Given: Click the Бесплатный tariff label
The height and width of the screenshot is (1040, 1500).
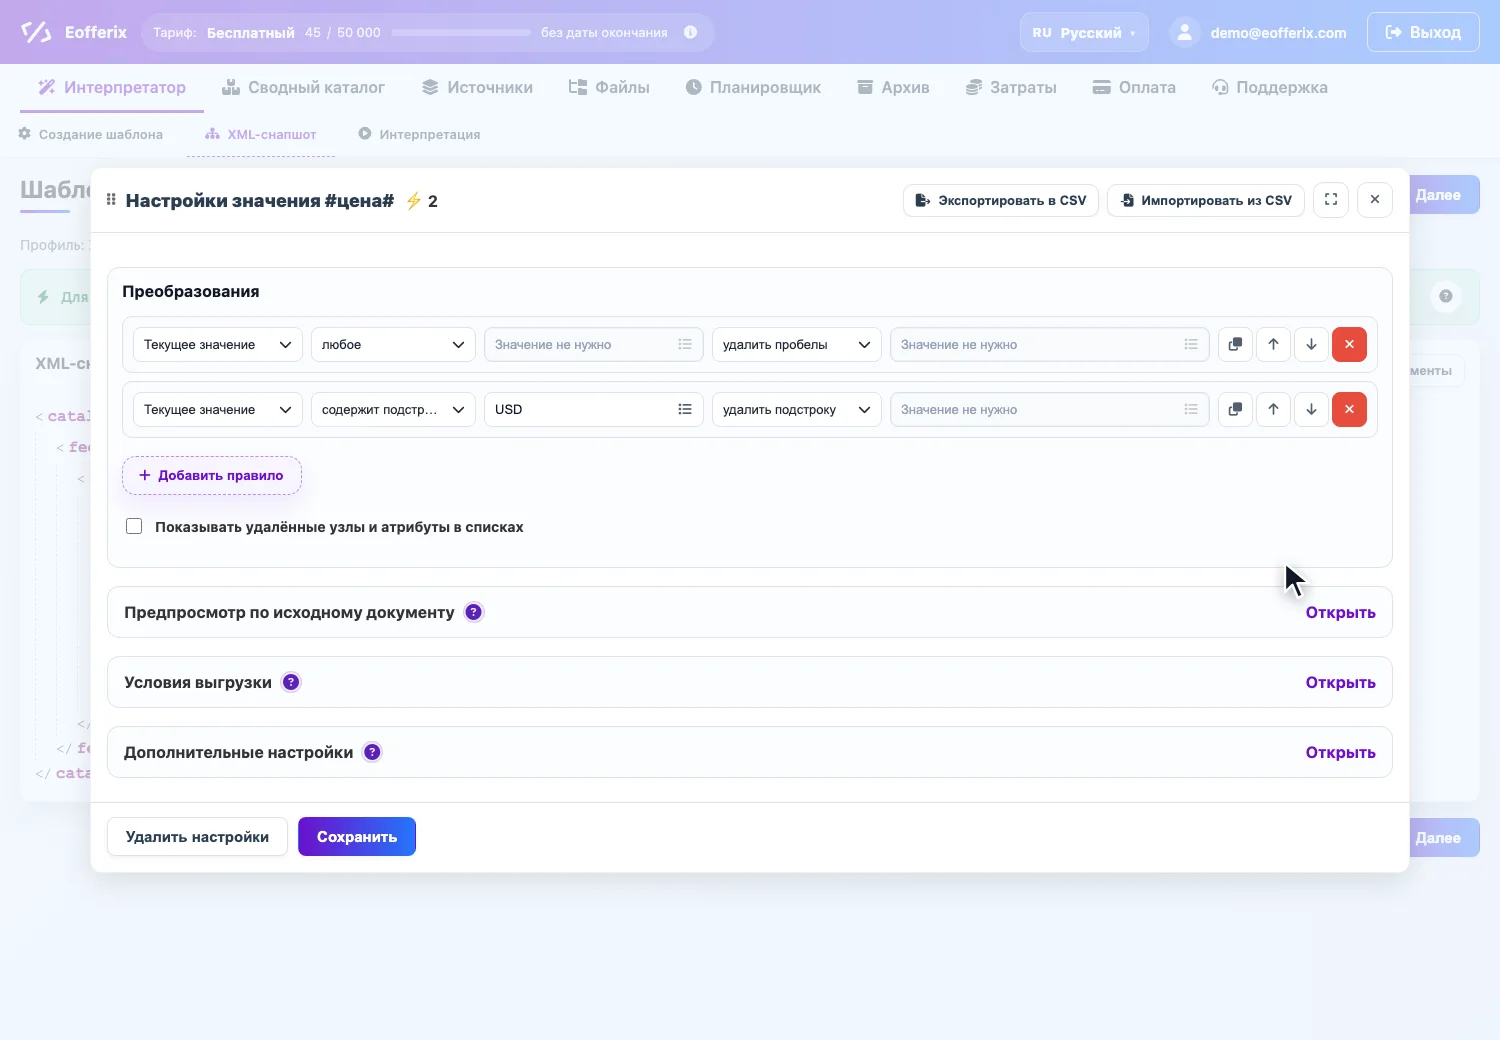Looking at the screenshot, I should pos(251,32).
